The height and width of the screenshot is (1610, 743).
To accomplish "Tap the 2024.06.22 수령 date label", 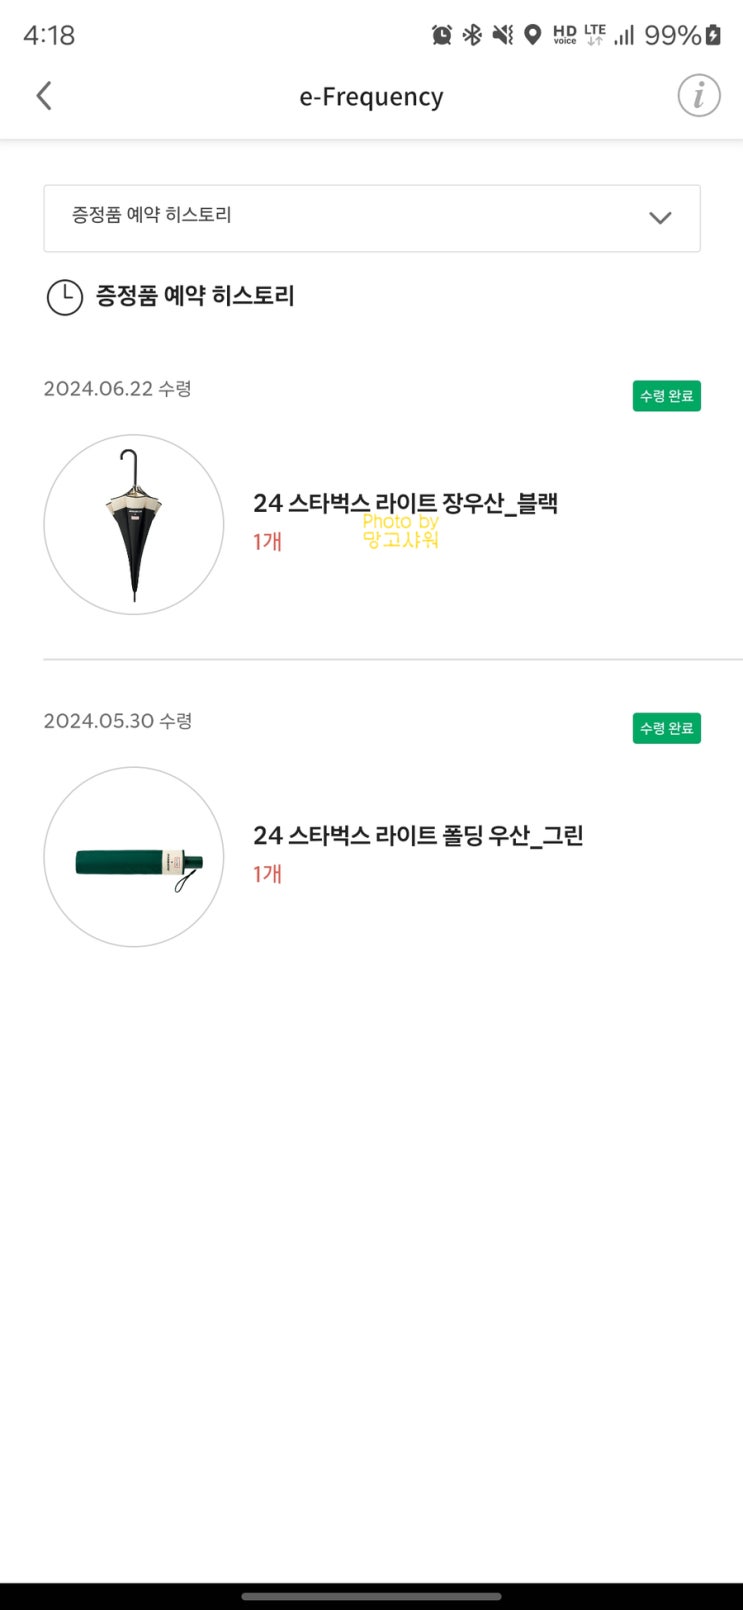I will [117, 389].
